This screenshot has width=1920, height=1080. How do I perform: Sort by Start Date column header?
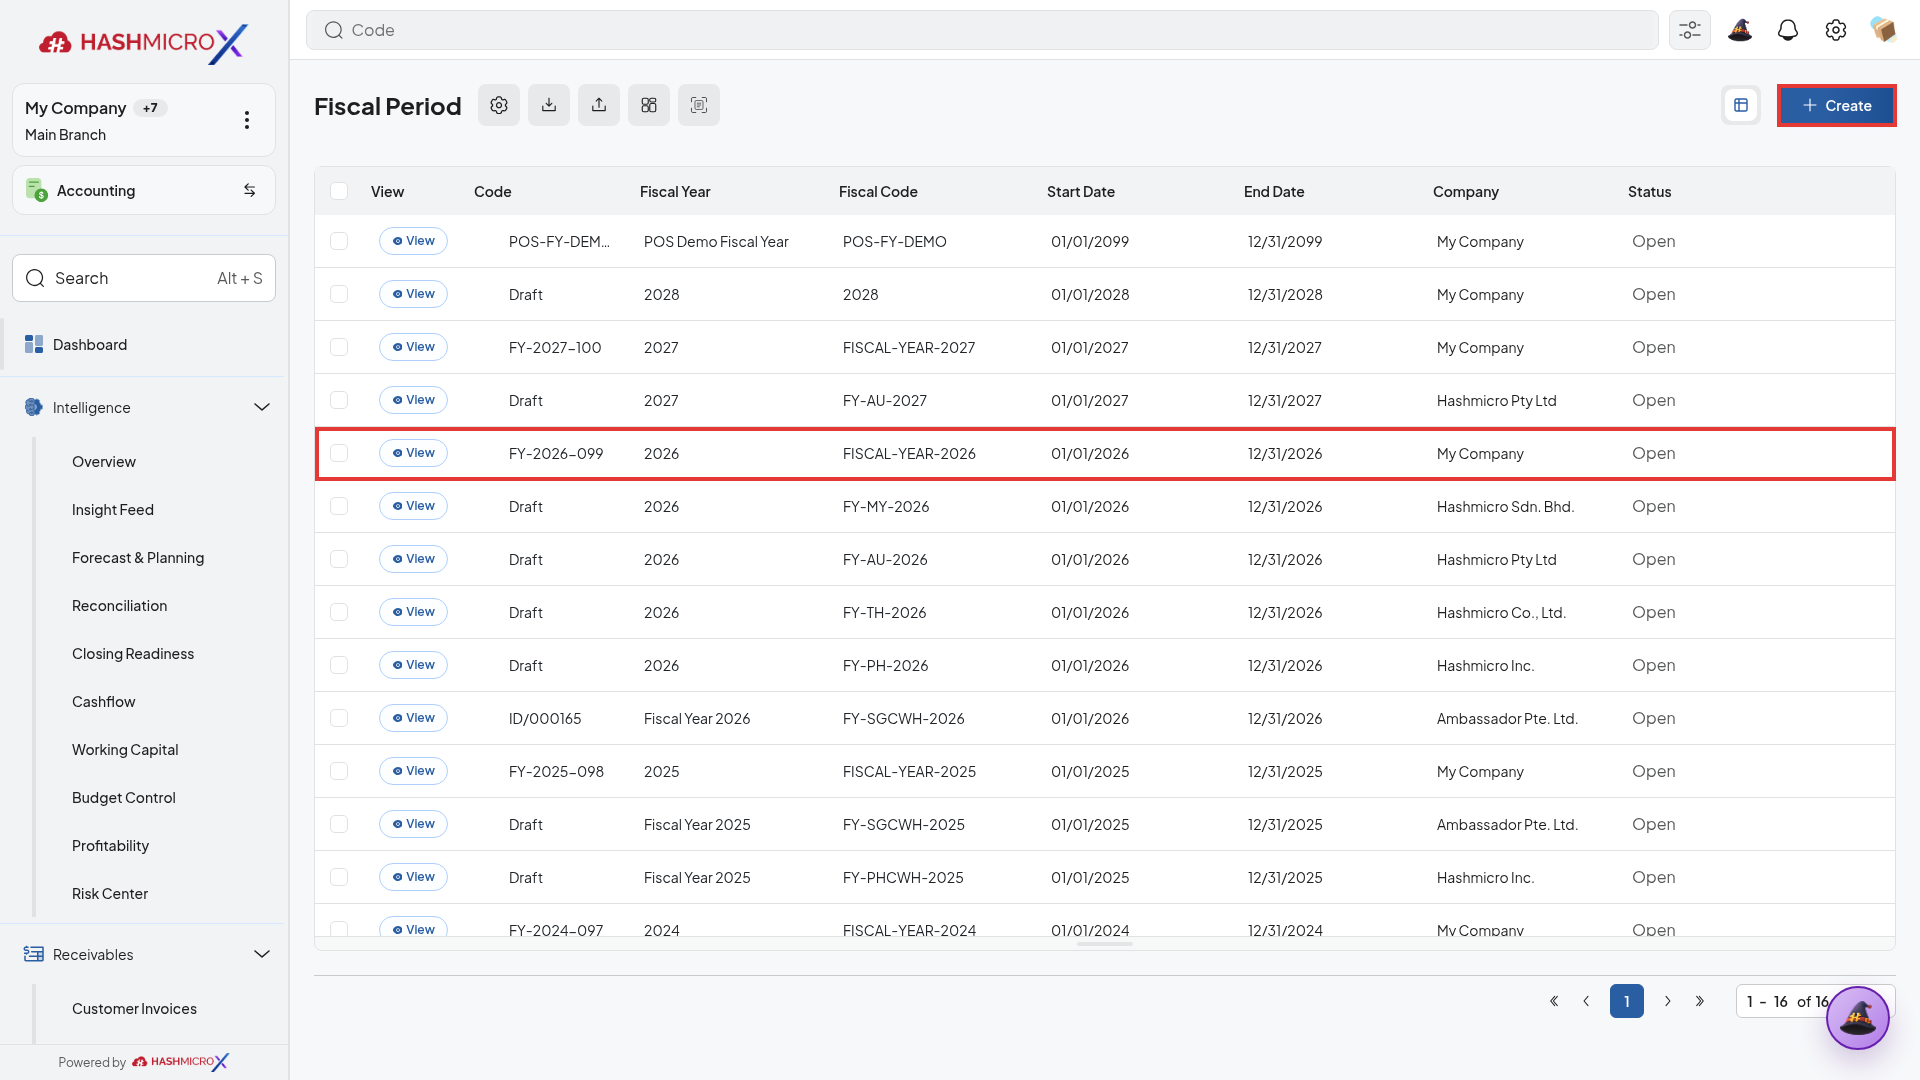click(x=1081, y=191)
